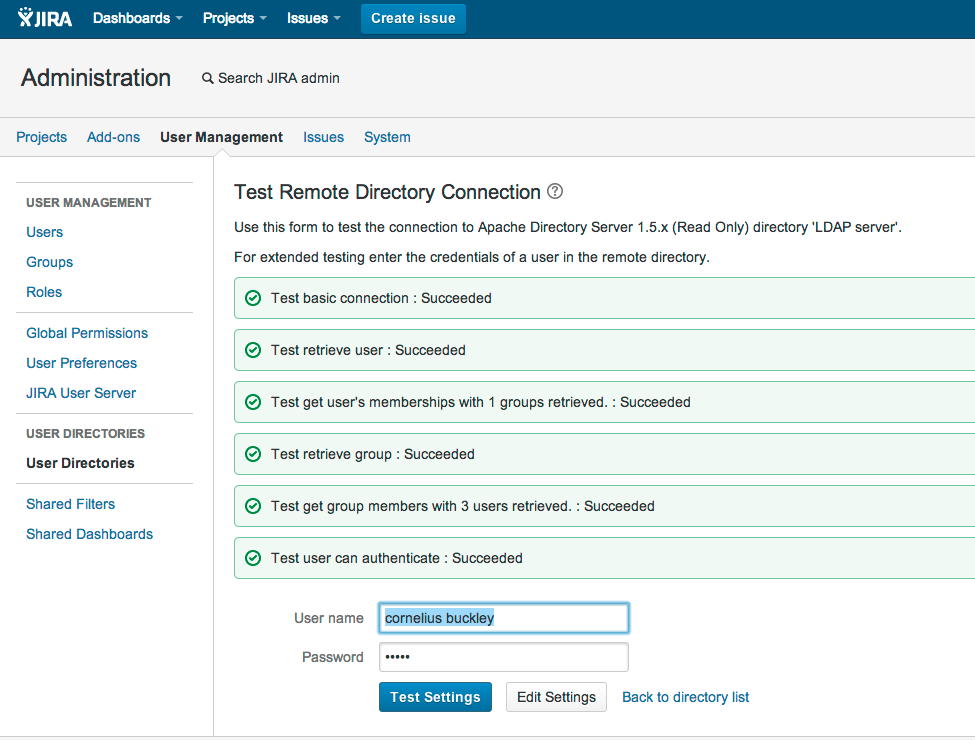975x740 pixels.
Task: Open help icon beside Test Remote Directory Connection
Action: tap(555, 192)
